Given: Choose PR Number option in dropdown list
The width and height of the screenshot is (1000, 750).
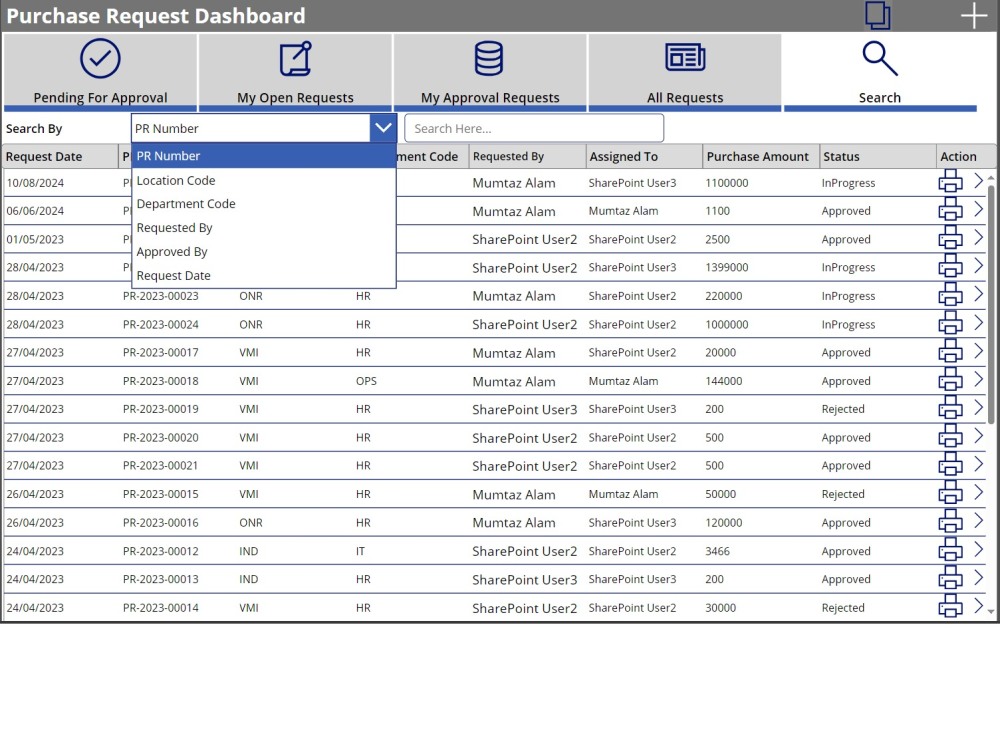Looking at the screenshot, I should point(264,156).
